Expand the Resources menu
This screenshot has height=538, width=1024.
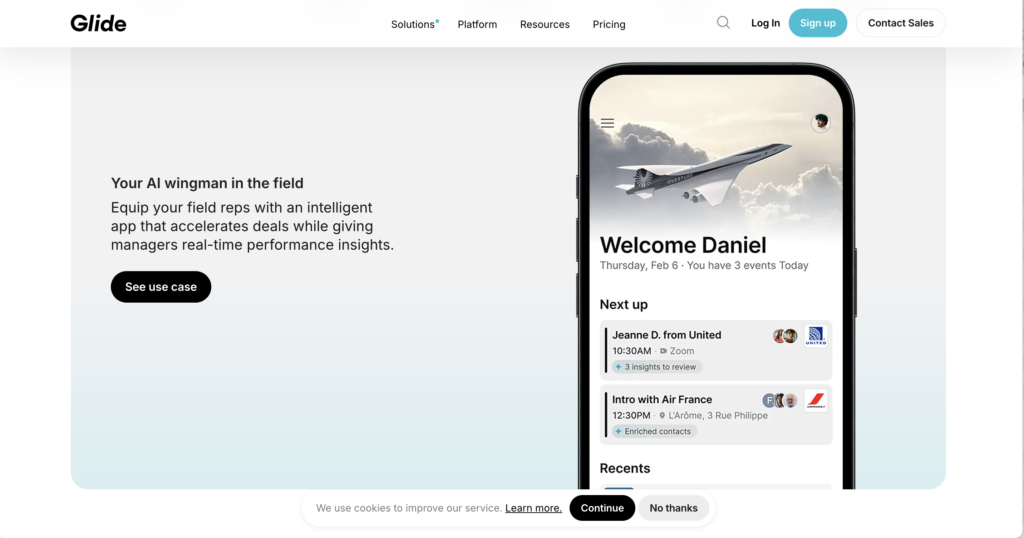(545, 24)
